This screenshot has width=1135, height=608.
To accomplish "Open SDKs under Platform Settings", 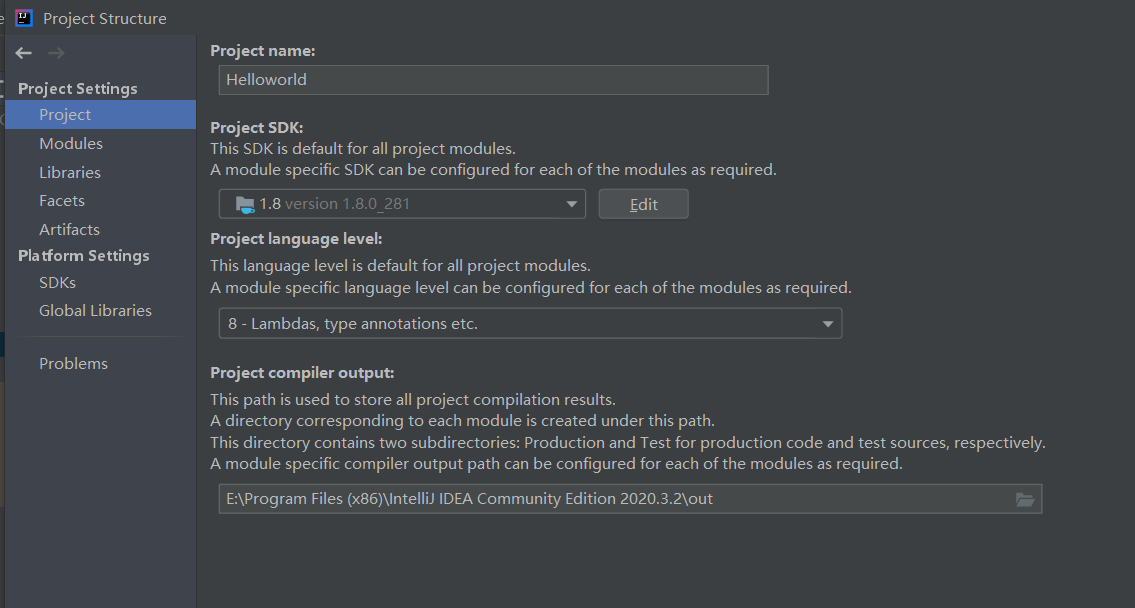I will point(57,283).
